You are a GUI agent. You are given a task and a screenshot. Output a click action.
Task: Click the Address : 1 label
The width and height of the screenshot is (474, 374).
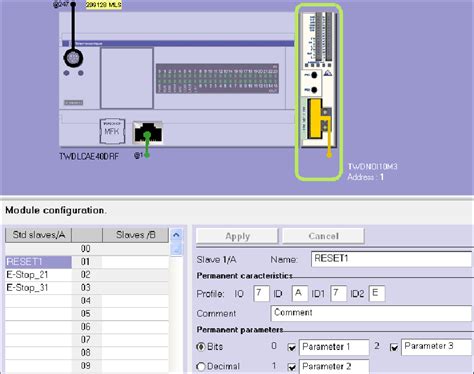pos(365,177)
